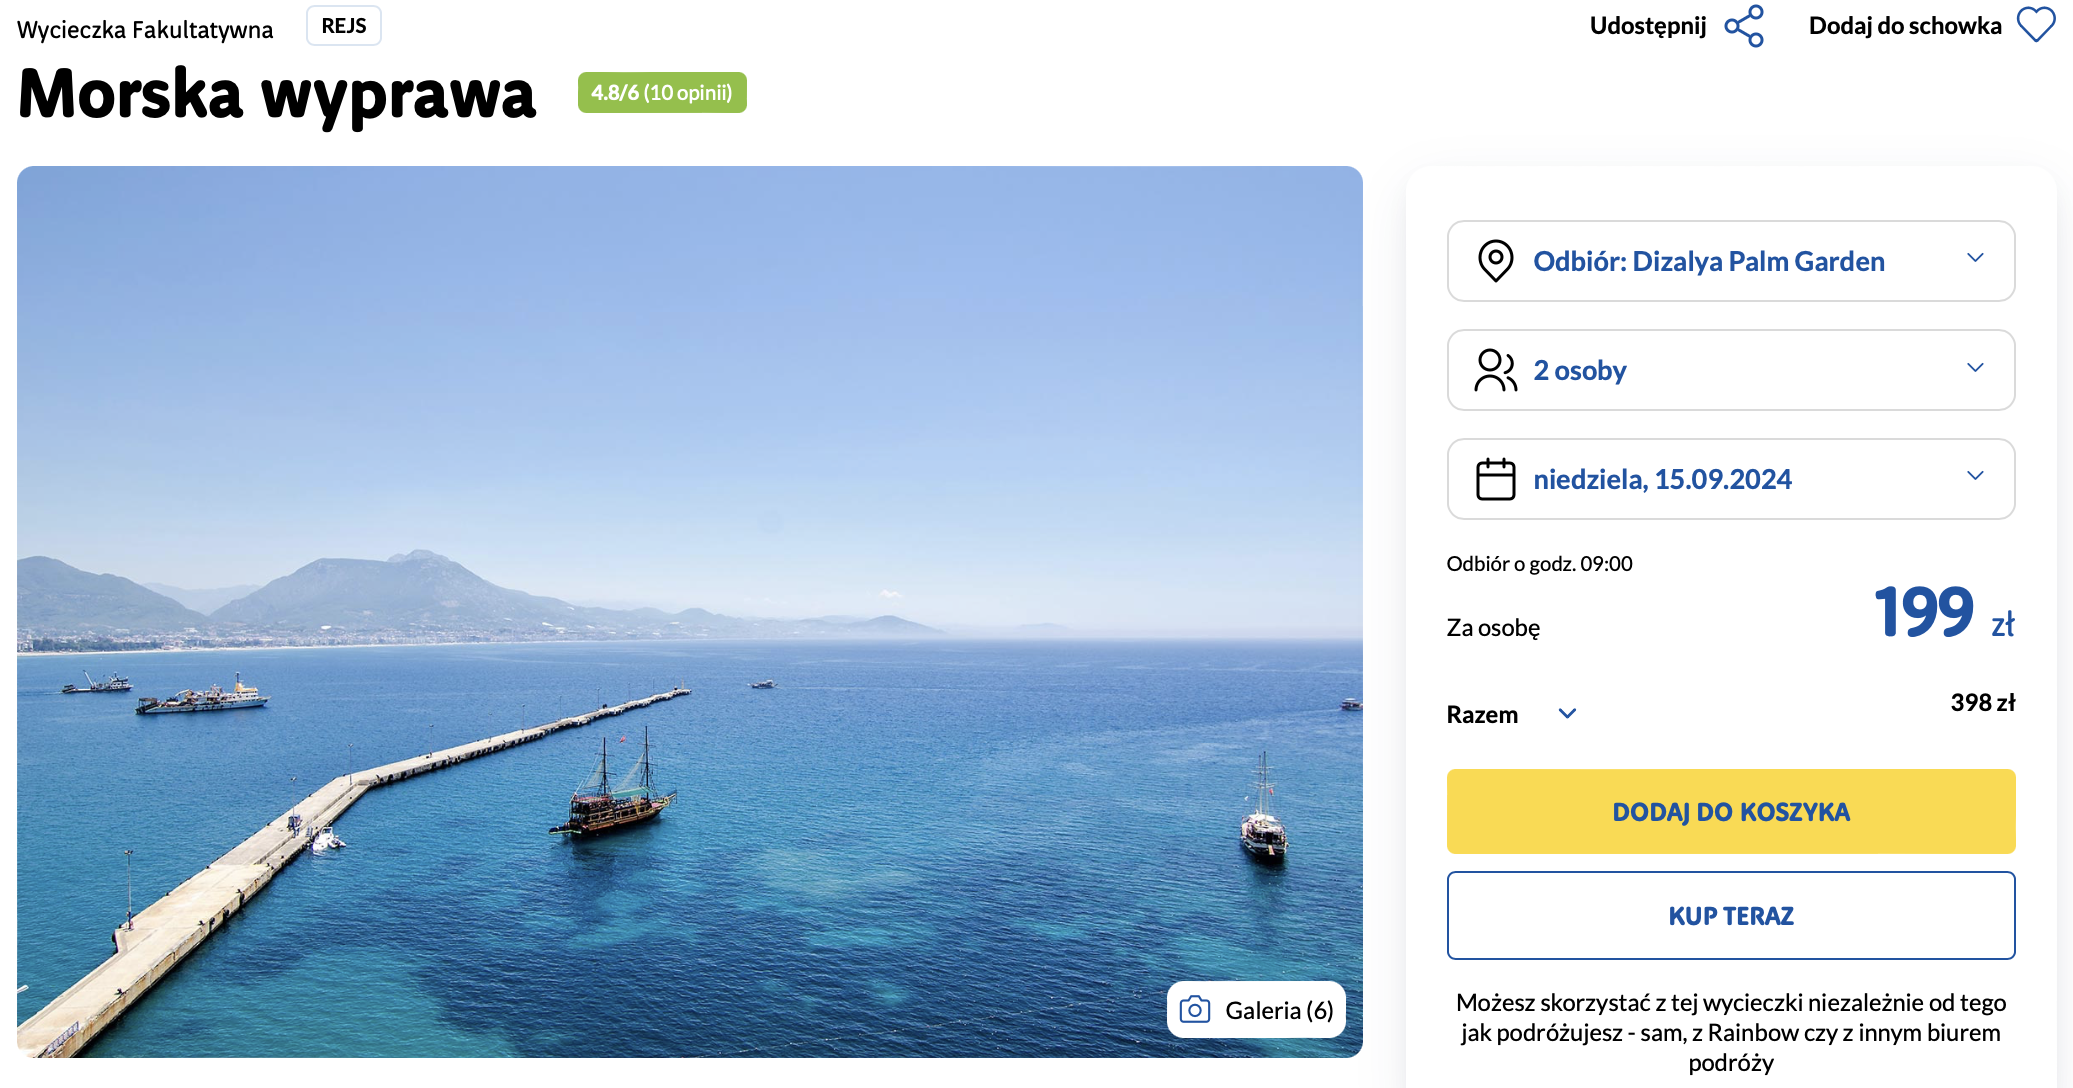Click the Wycieczka Fakultatywna label
The width and height of the screenshot is (2073, 1088).
pyautogui.click(x=145, y=30)
